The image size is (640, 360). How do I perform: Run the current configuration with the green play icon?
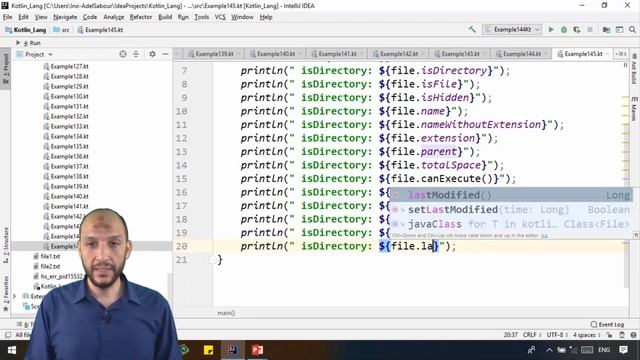(551, 29)
